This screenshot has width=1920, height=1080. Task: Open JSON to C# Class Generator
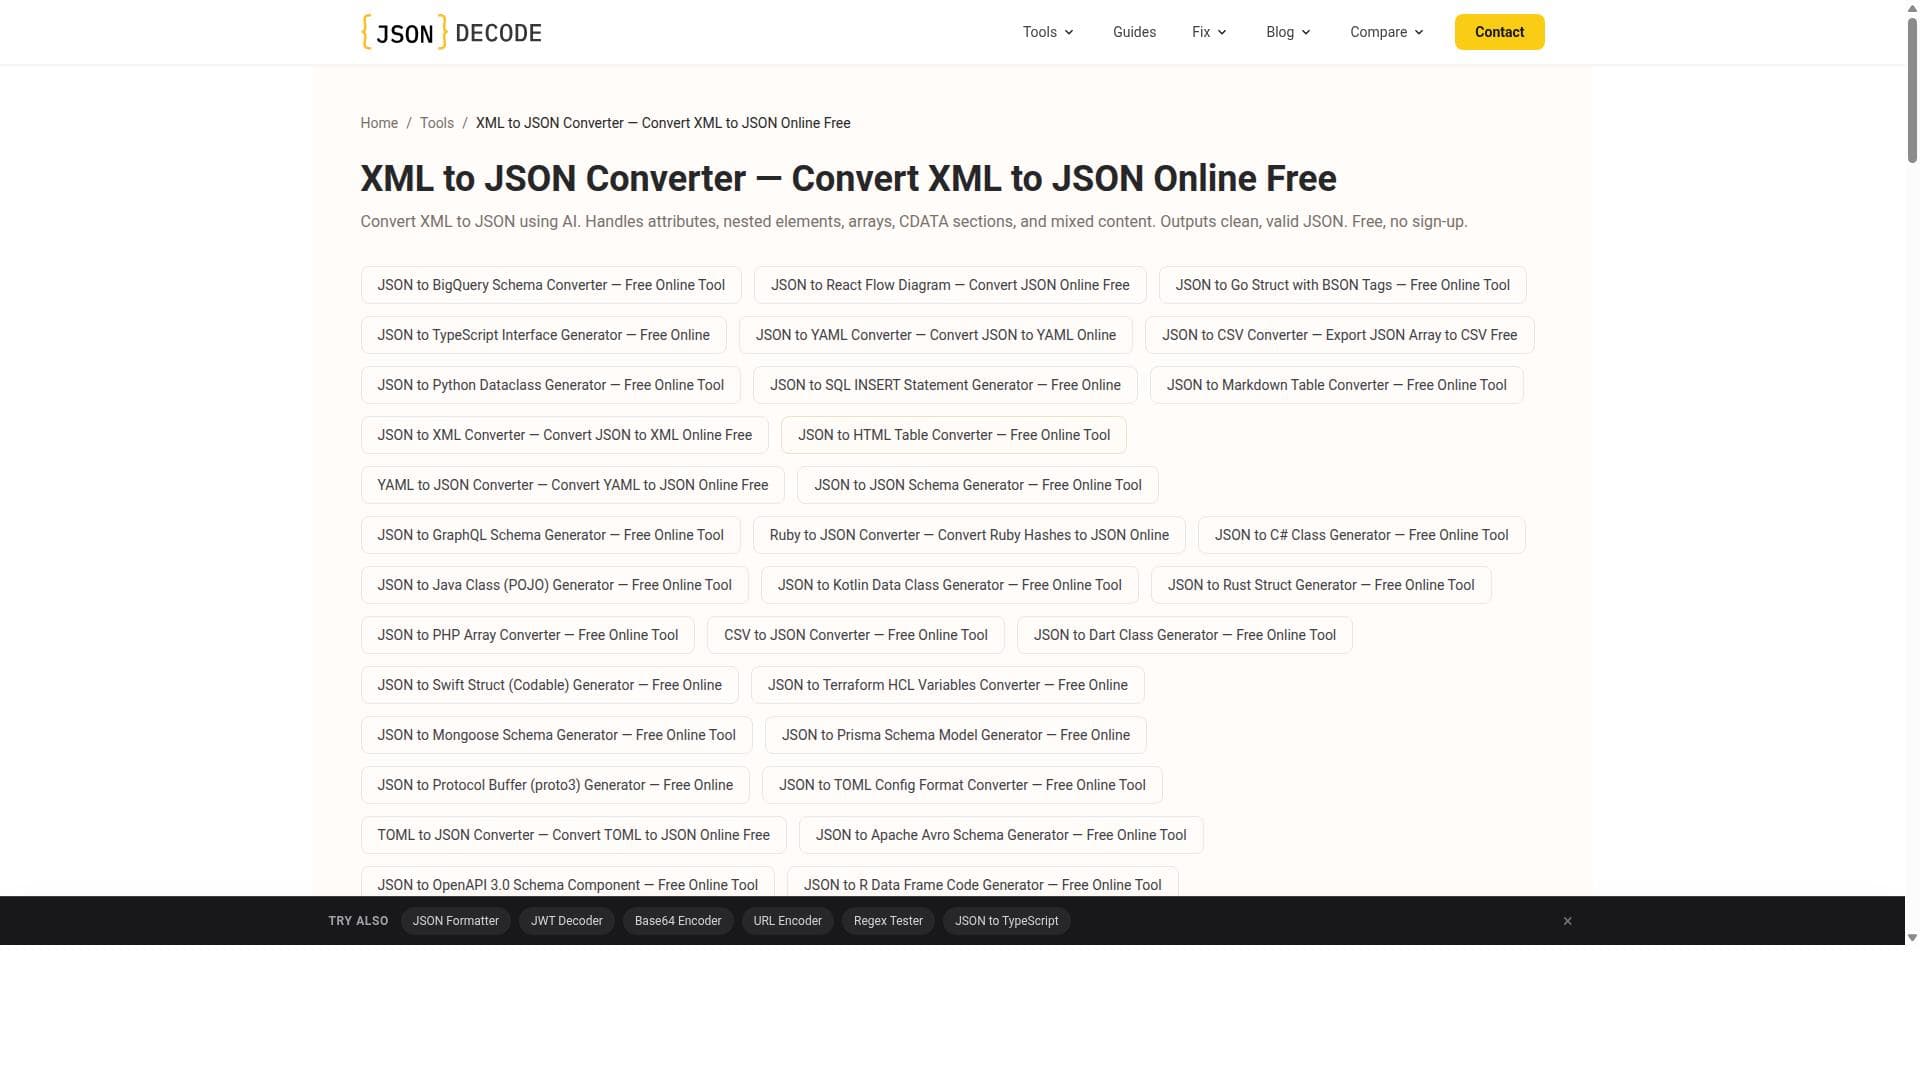(1361, 535)
